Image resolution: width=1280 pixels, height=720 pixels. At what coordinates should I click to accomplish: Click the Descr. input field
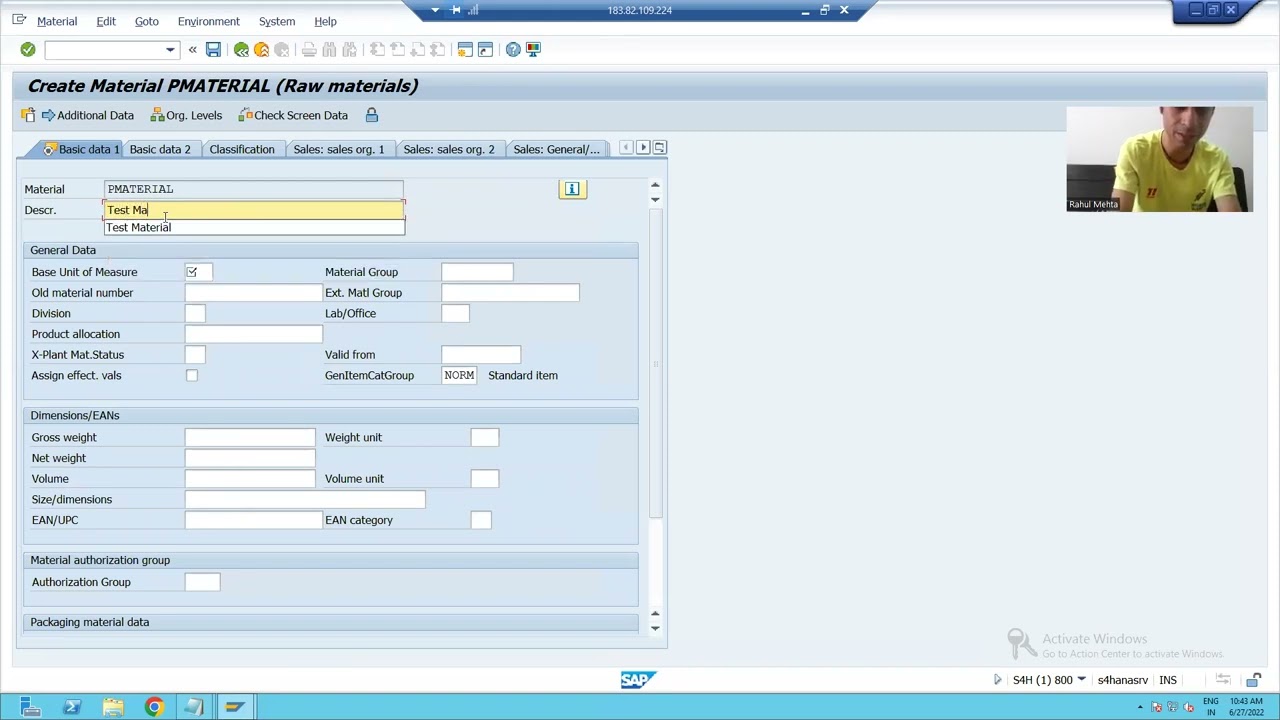254,210
